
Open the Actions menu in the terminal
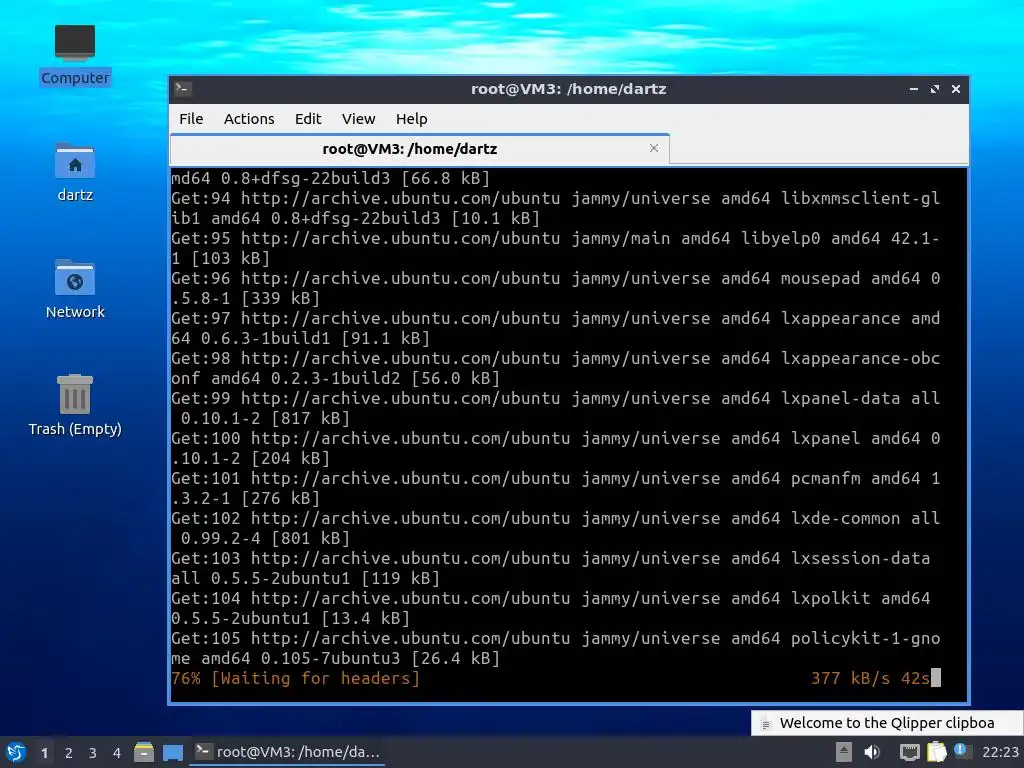[x=249, y=119]
